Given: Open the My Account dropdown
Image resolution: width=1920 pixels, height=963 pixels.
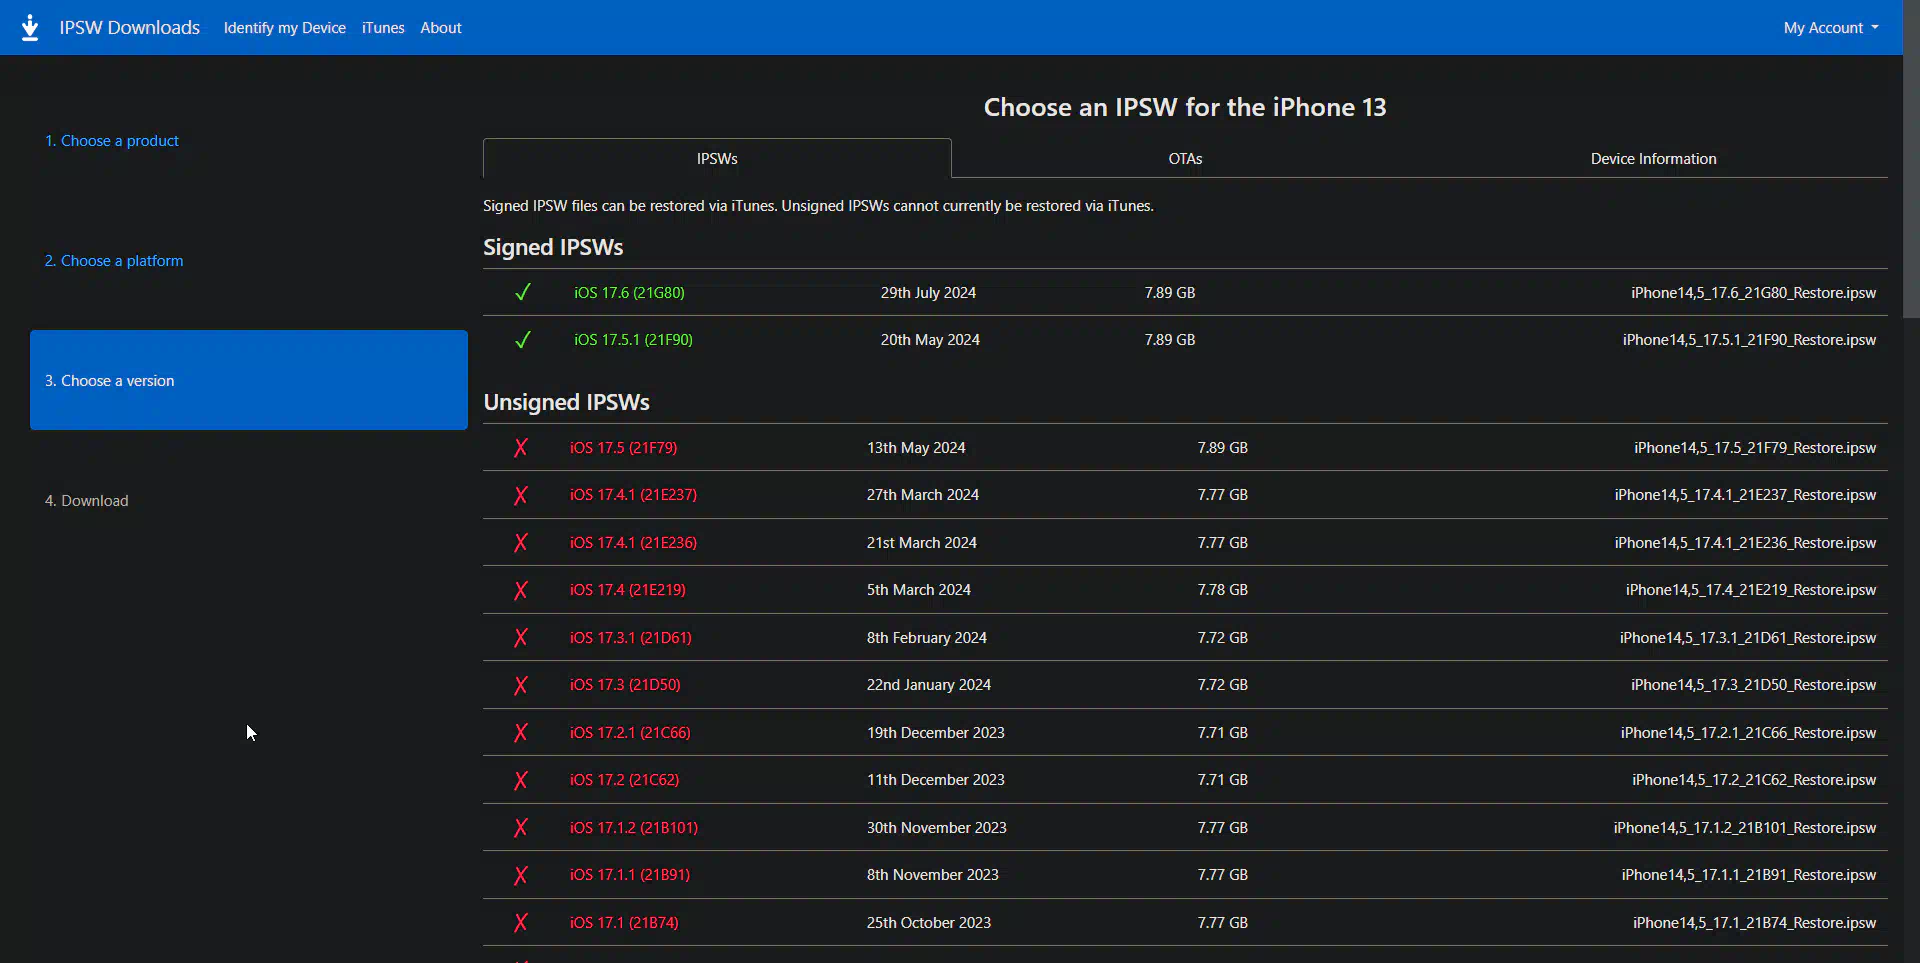Looking at the screenshot, I should (x=1830, y=28).
